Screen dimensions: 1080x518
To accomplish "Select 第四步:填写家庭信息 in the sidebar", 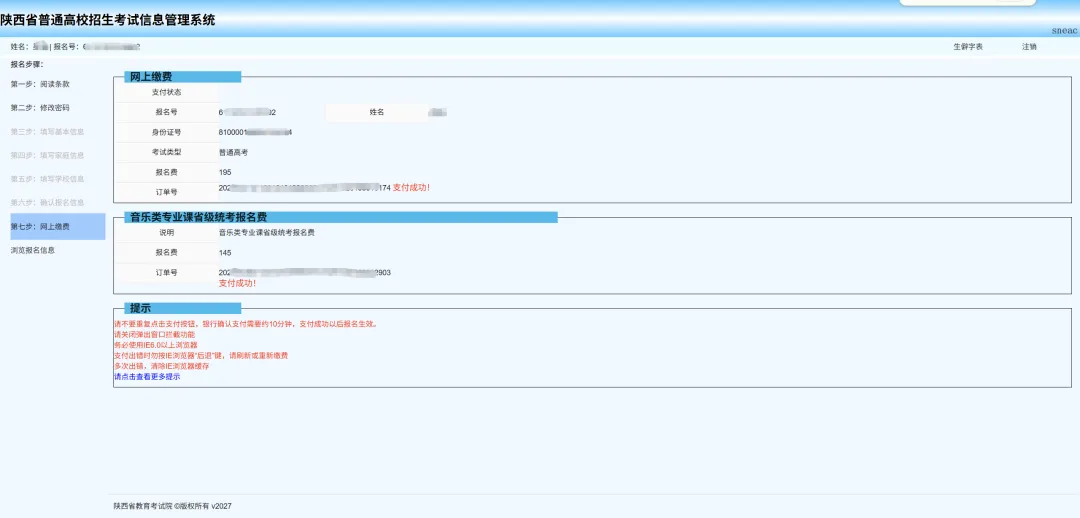I will (x=48, y=156).
